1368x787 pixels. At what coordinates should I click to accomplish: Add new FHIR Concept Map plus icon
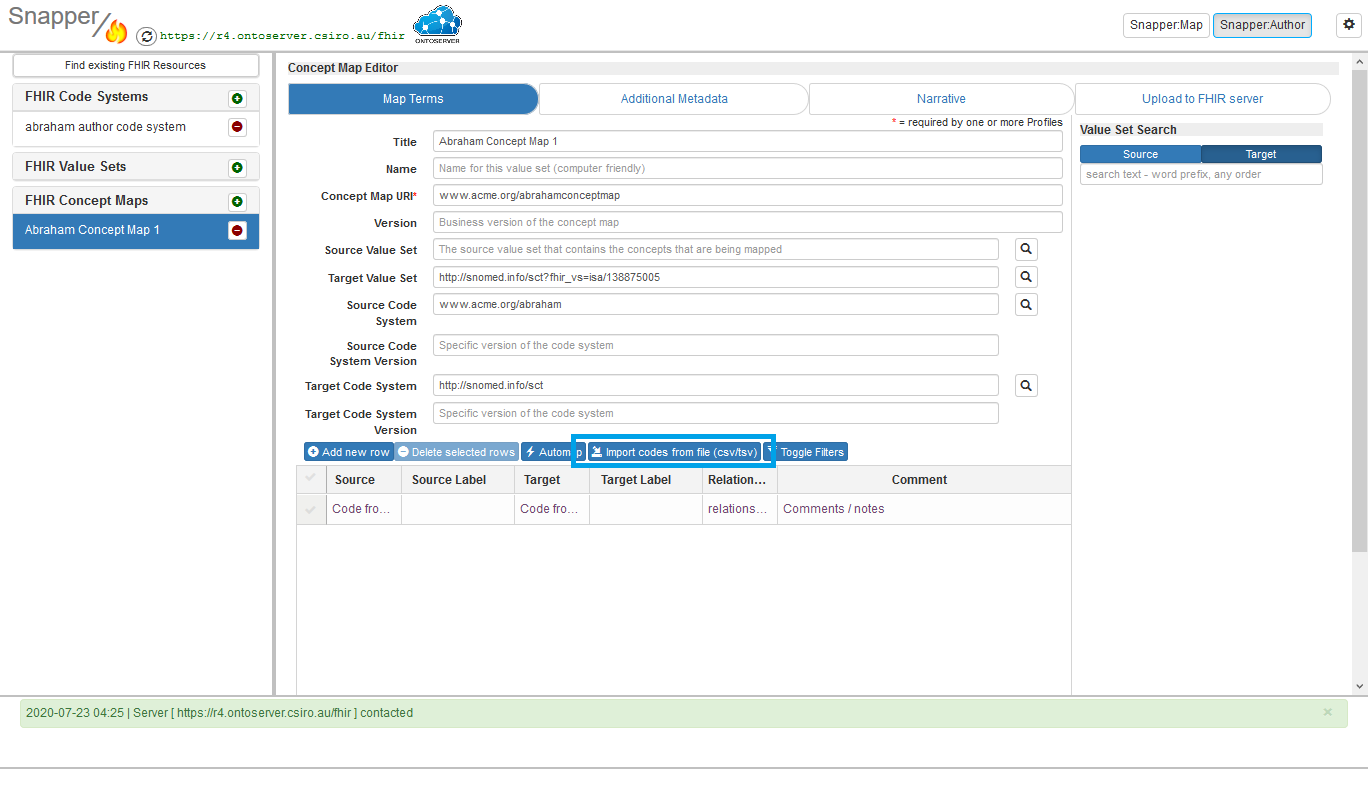(237, 201)
